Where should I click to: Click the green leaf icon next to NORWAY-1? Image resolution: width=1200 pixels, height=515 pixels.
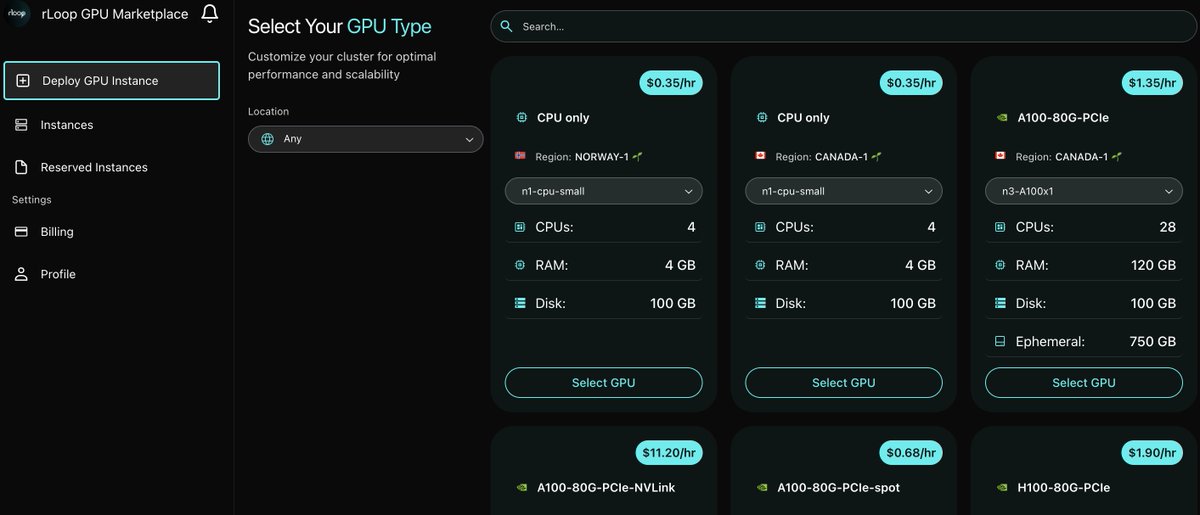pyautogui.click(x=637, y=157)
